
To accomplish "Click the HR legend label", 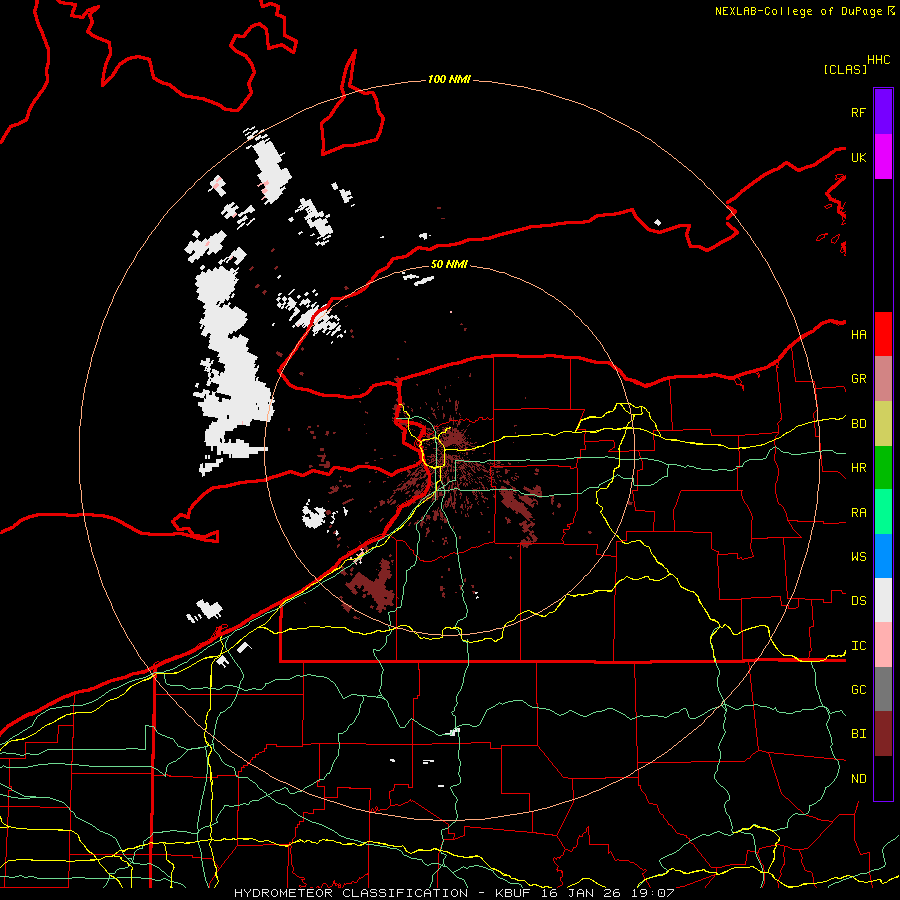I will click(859, 468).
